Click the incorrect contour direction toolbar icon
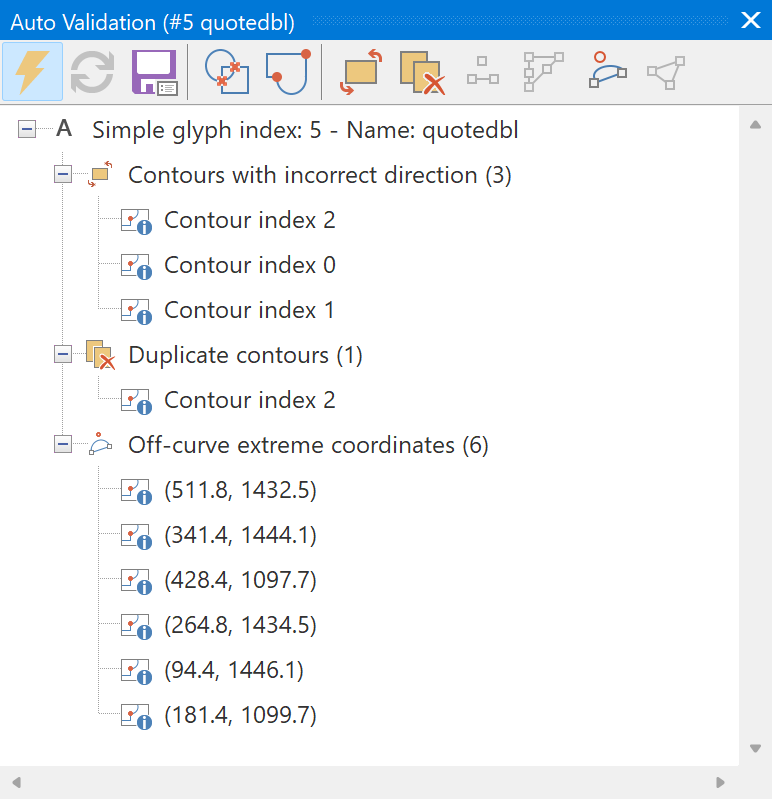This screenshot has width=772, height=799. [361, 72]
